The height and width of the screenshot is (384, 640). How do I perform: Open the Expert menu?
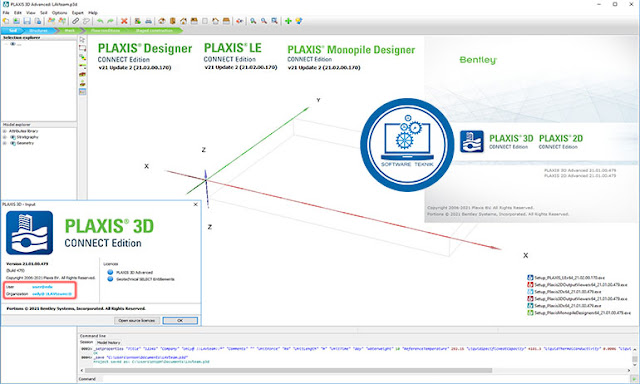pos(78,13)
